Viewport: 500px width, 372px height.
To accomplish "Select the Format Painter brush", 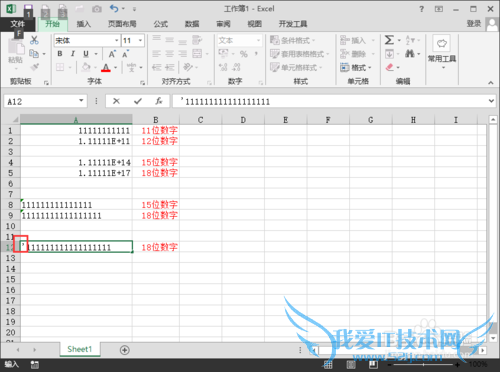I will point(34,67).
